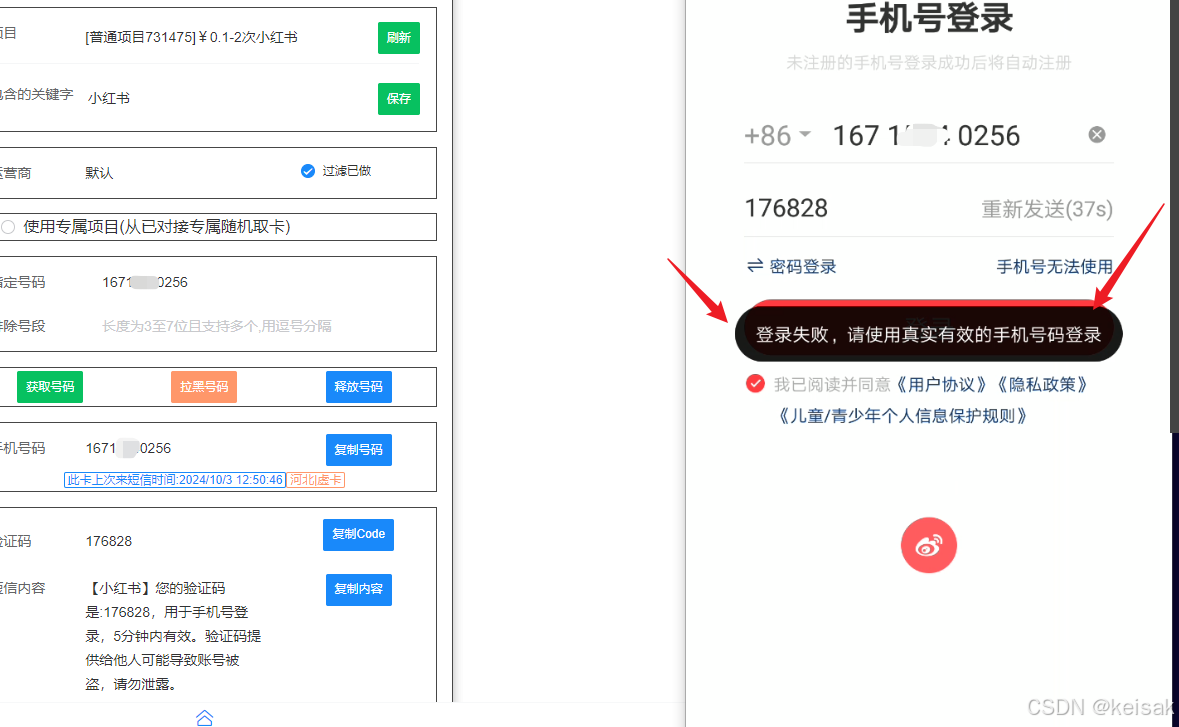Viewport: 1179px width, 727px height.
Task: Open the 《用户协议》 link
Action: pyautogui.click(x=941, y=385)
